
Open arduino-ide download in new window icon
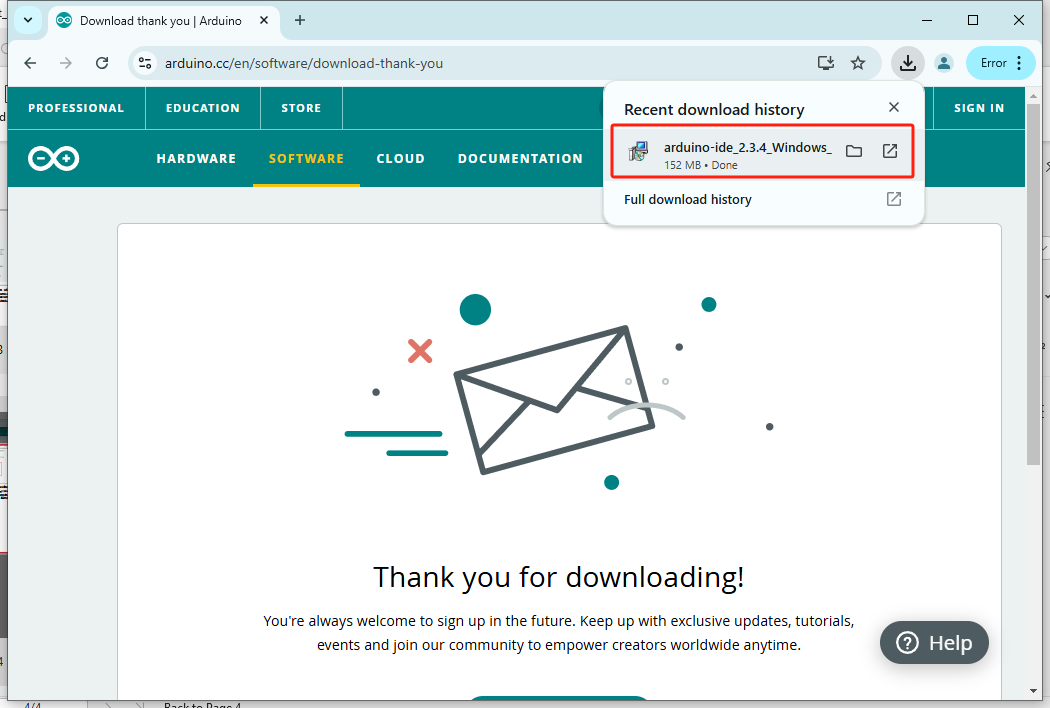pyautogui.click(x=890, y=151)
